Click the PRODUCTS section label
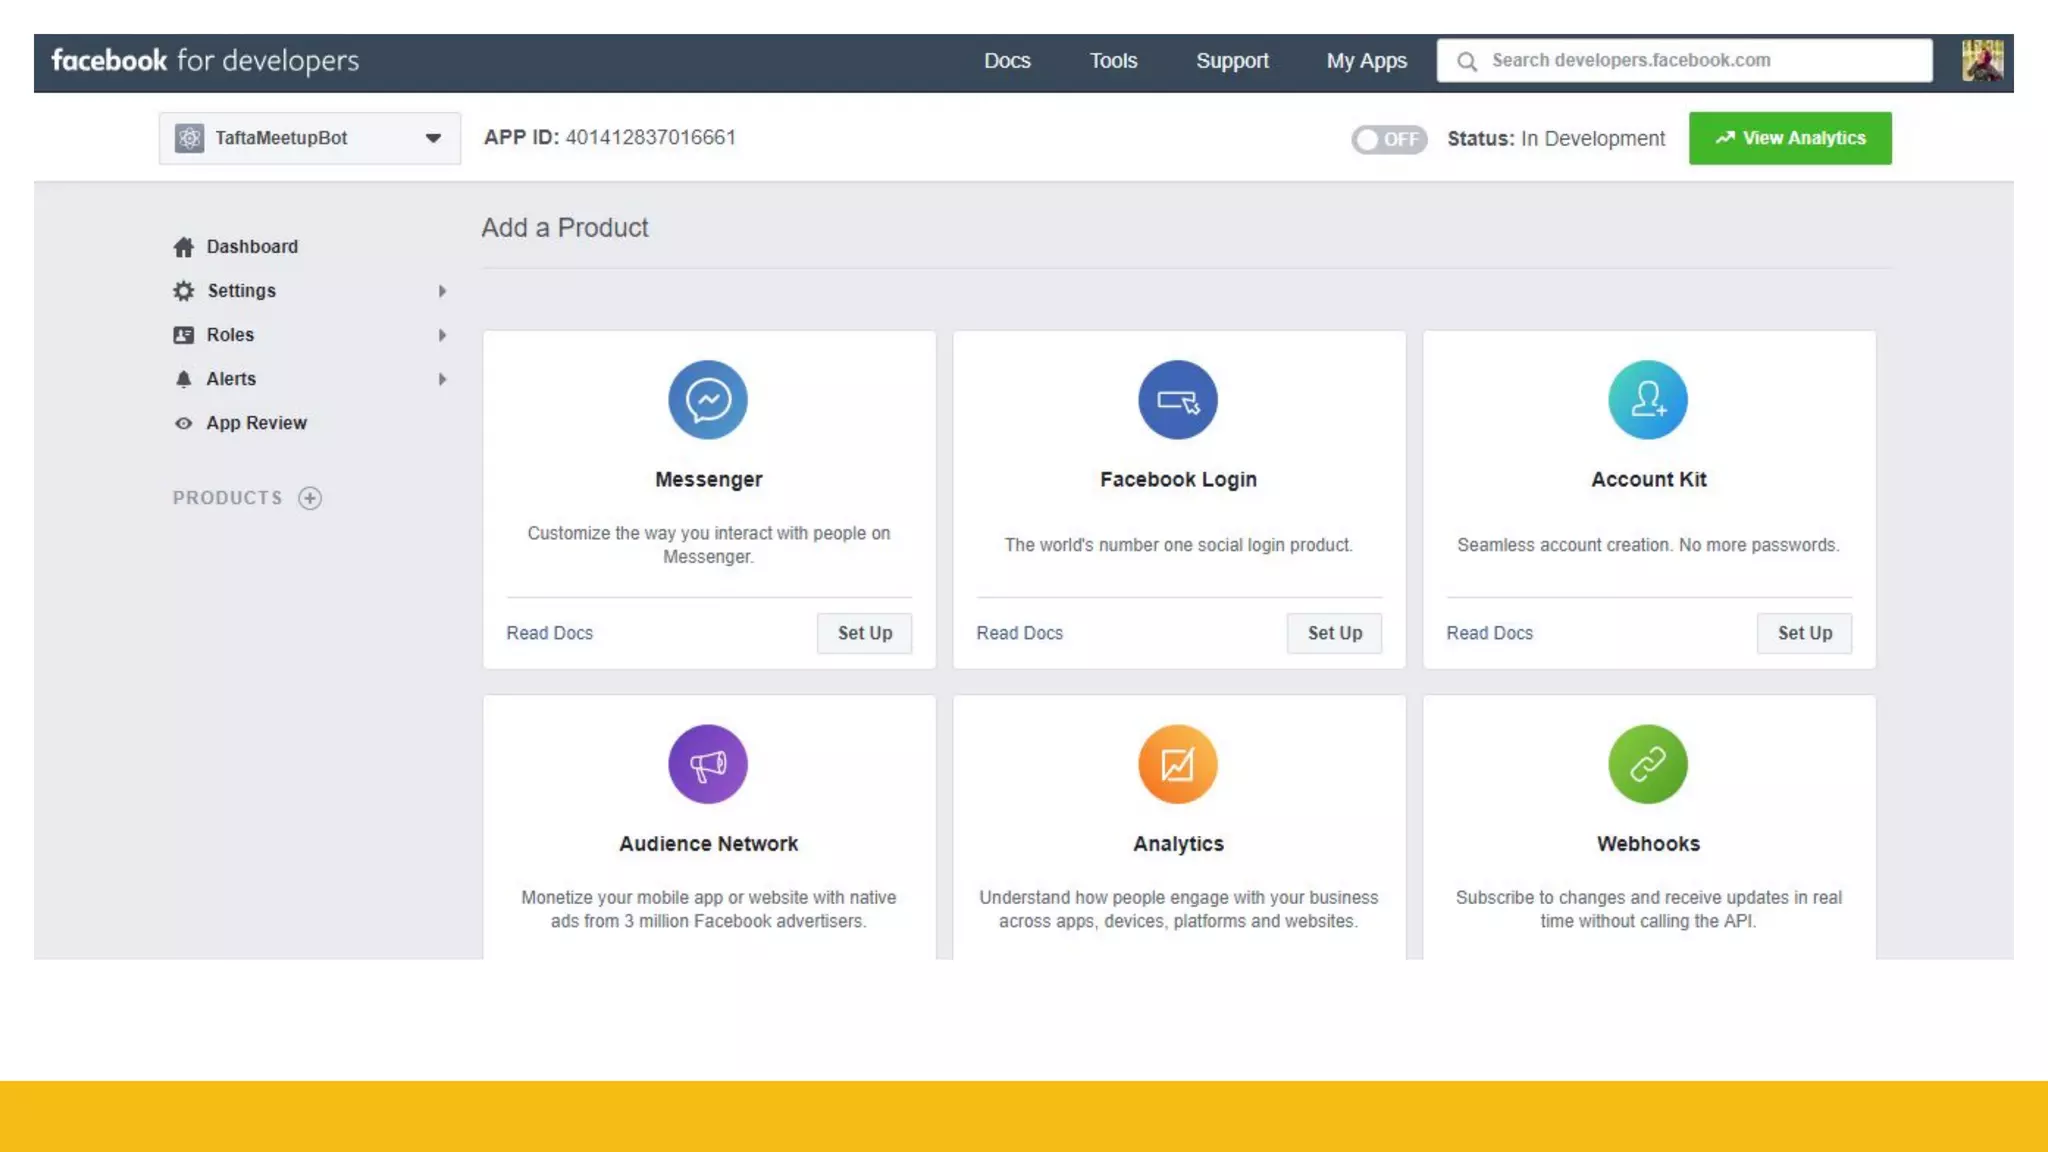 pyautogui.click(x=227, y=498)
